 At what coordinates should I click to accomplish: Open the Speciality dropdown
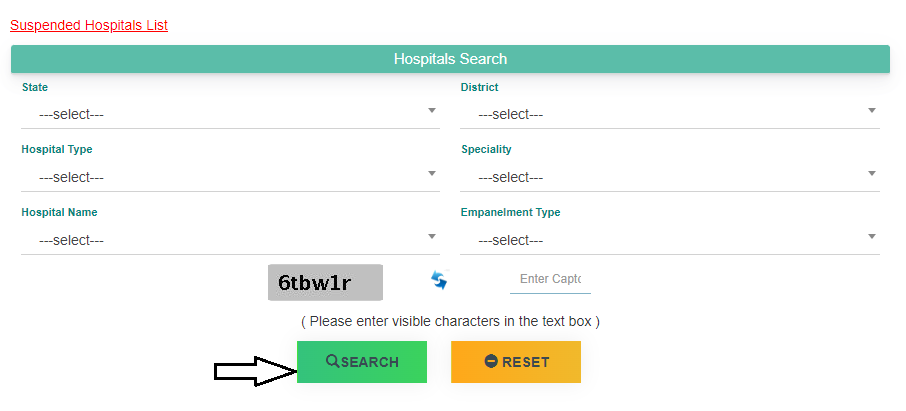pyautogui.click(x=670, y=177)
